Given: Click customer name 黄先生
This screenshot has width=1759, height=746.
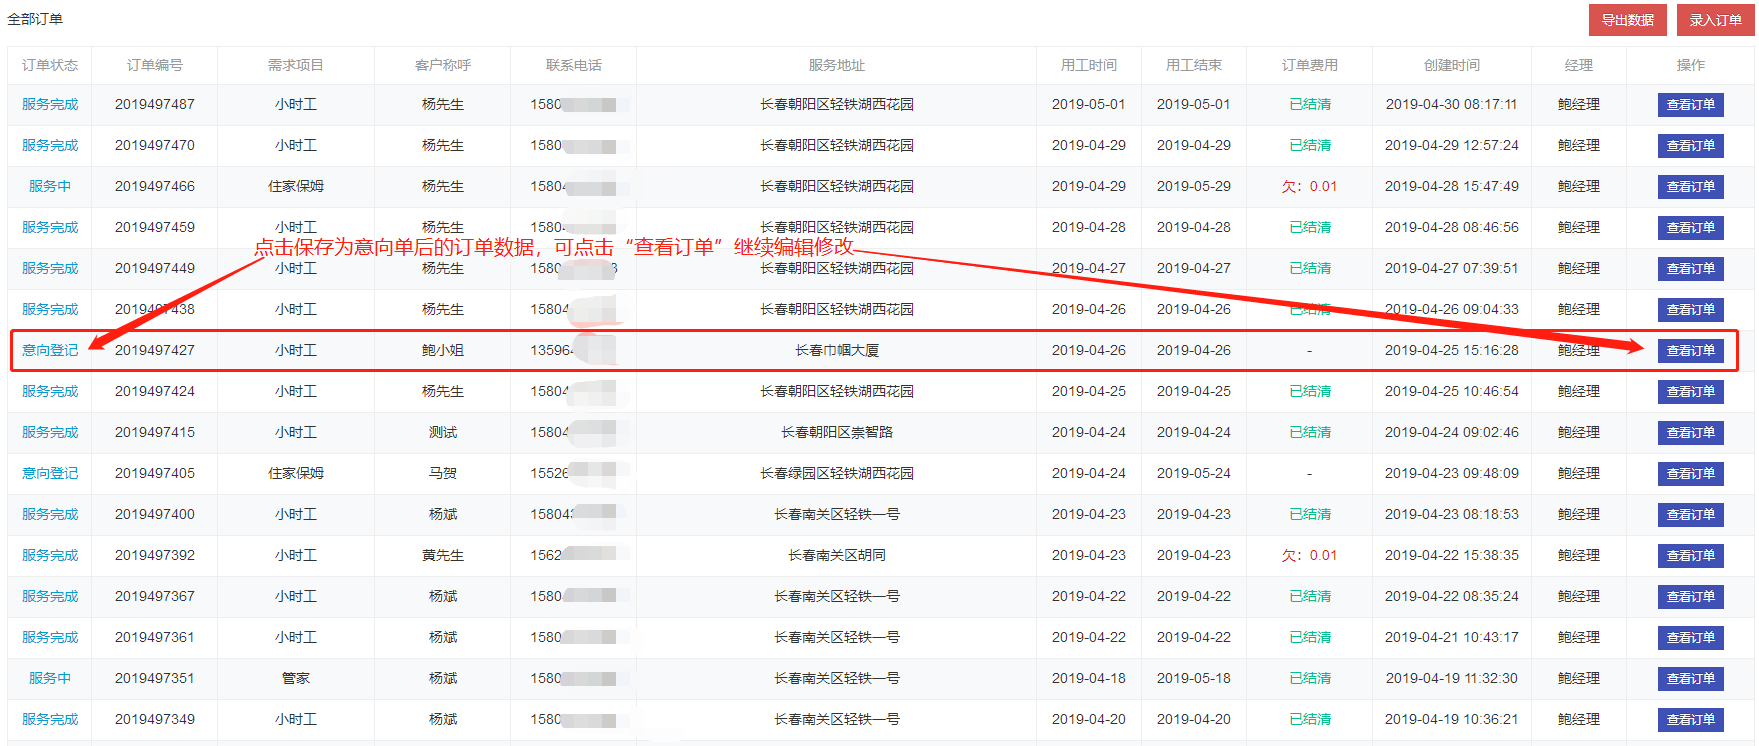Looking at the screenshot, I should click(x=443, y=555).
